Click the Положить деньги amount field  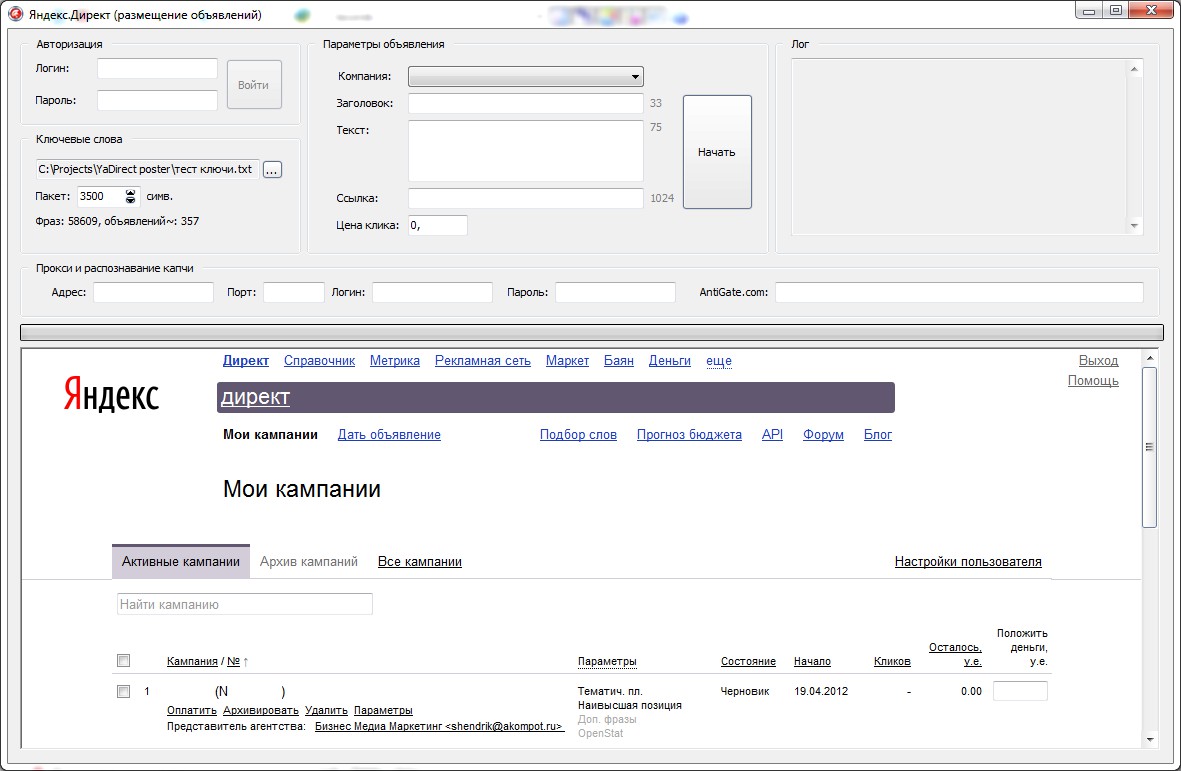(1020, 691)
